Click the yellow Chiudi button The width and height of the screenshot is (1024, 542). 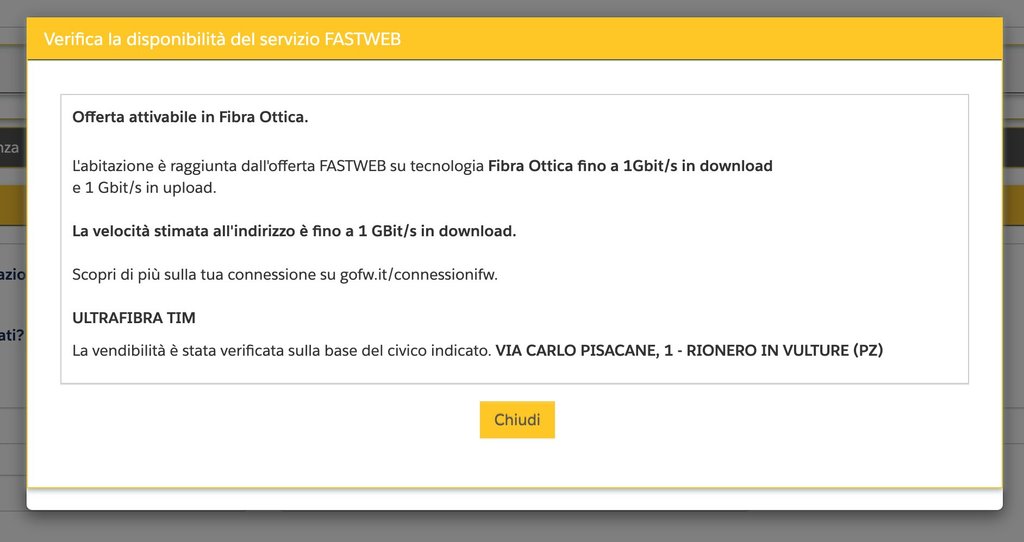pyautogui.click(x=517, y=420)
